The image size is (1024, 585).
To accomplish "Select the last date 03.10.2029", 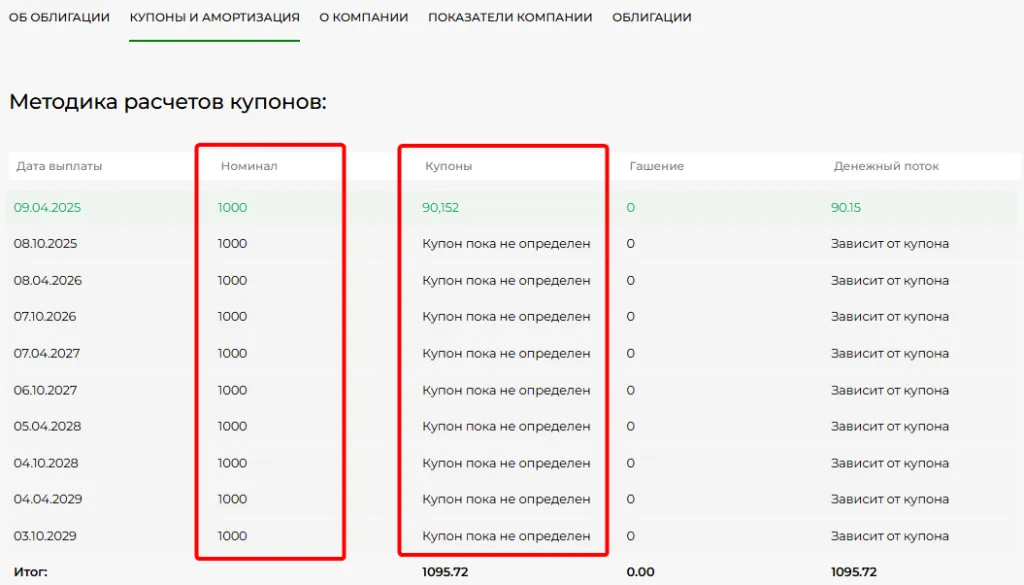I will point(45,536).
